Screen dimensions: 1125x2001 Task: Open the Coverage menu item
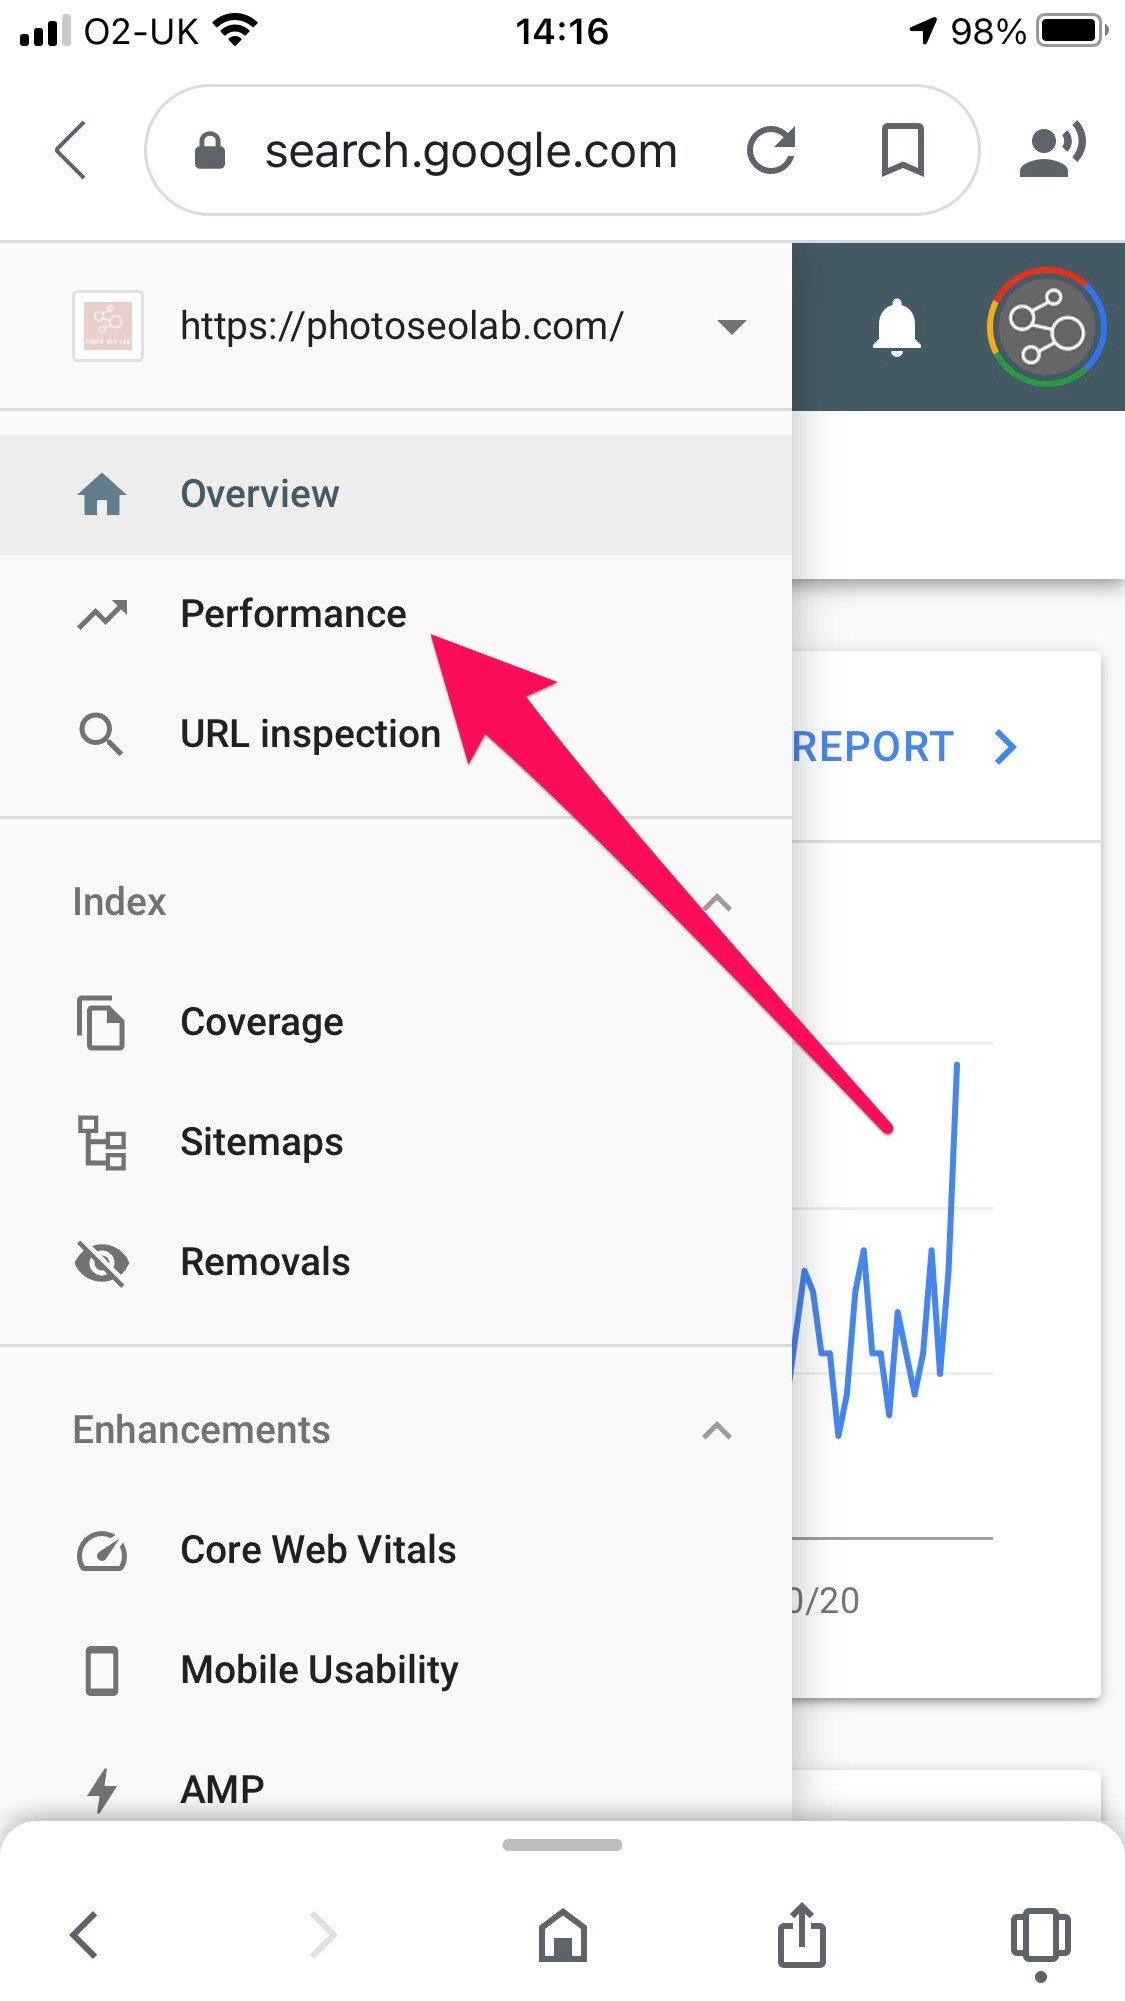pyautogui.click(x=396, y=1022)
